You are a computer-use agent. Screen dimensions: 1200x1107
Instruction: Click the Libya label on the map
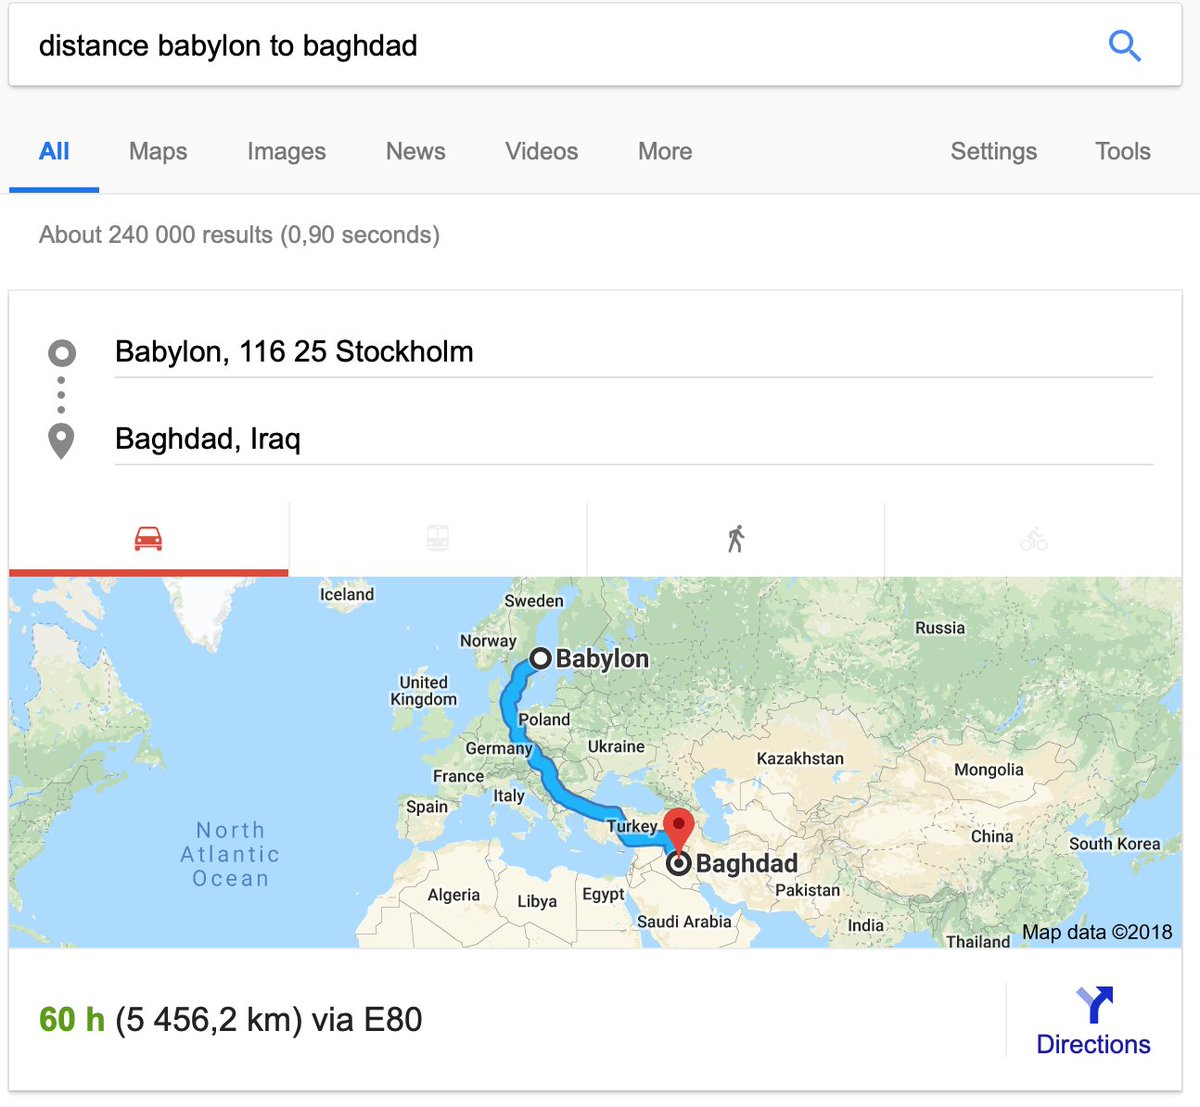[x=537, y=901]
